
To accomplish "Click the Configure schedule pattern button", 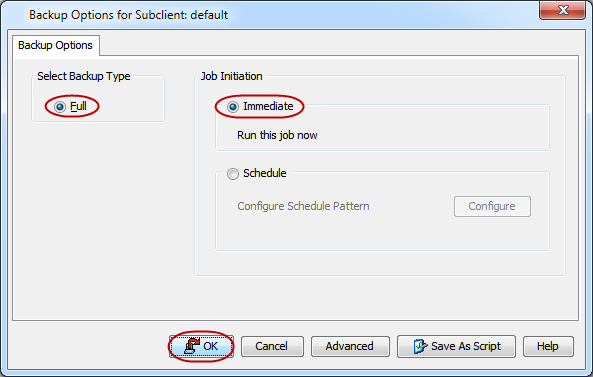I will [492, 206].
